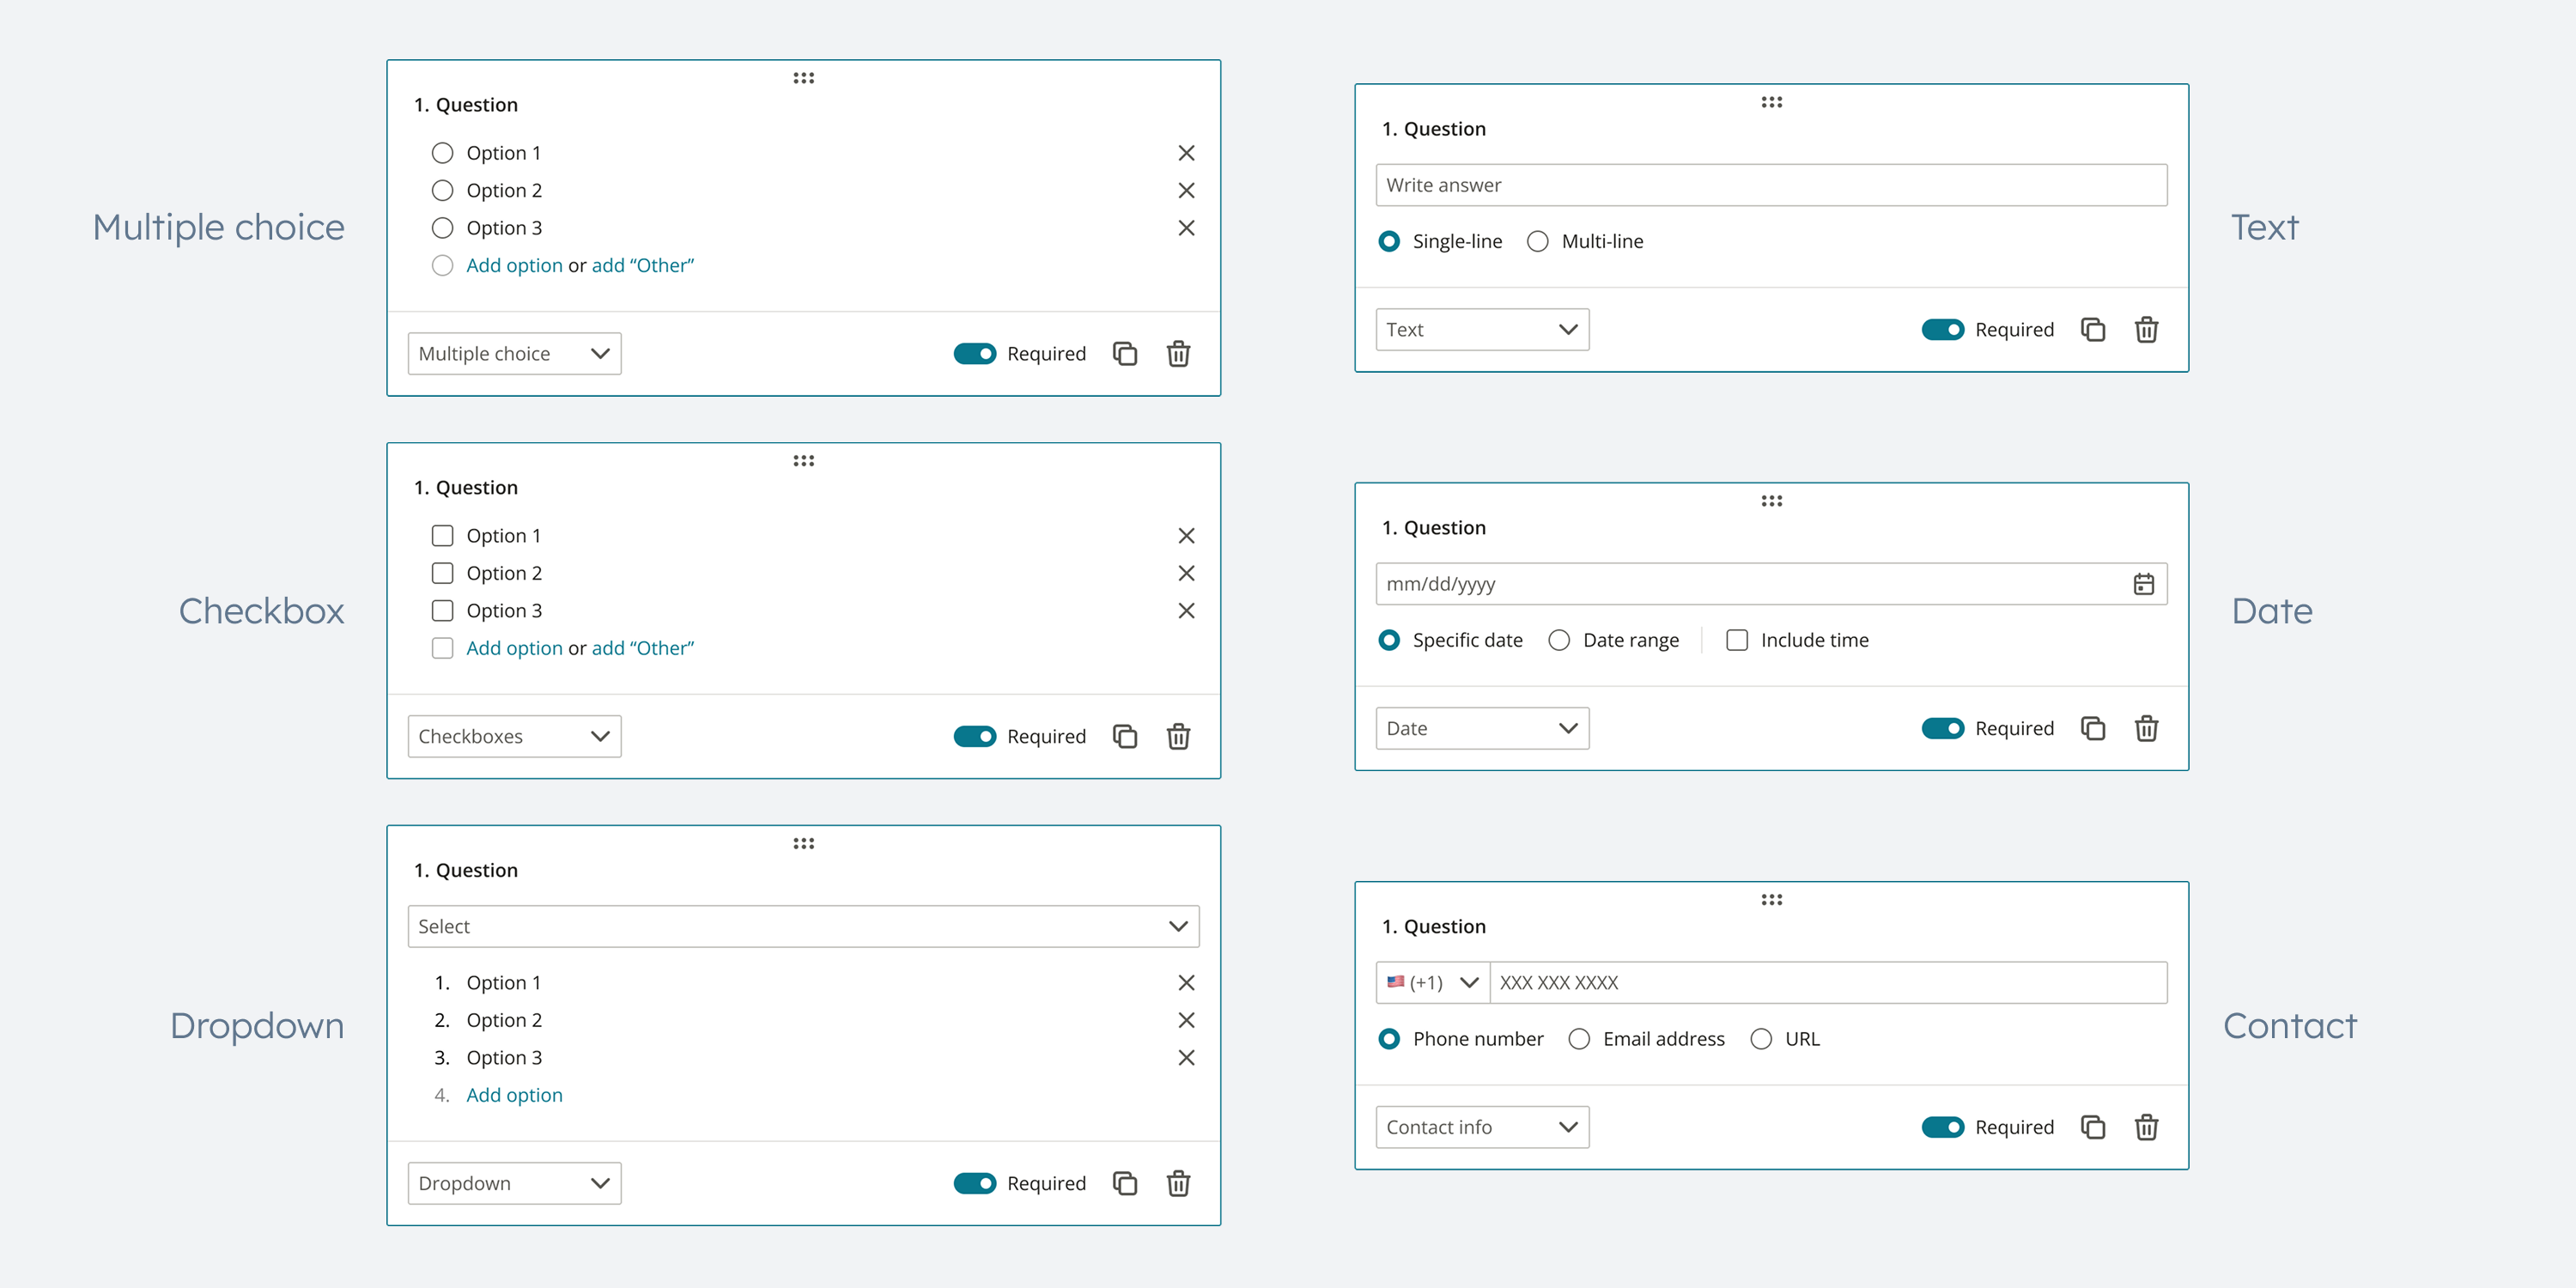Toggle Required switch in Dropdown card
Screen dimensions: 2576x1288
pos(974,1184)
